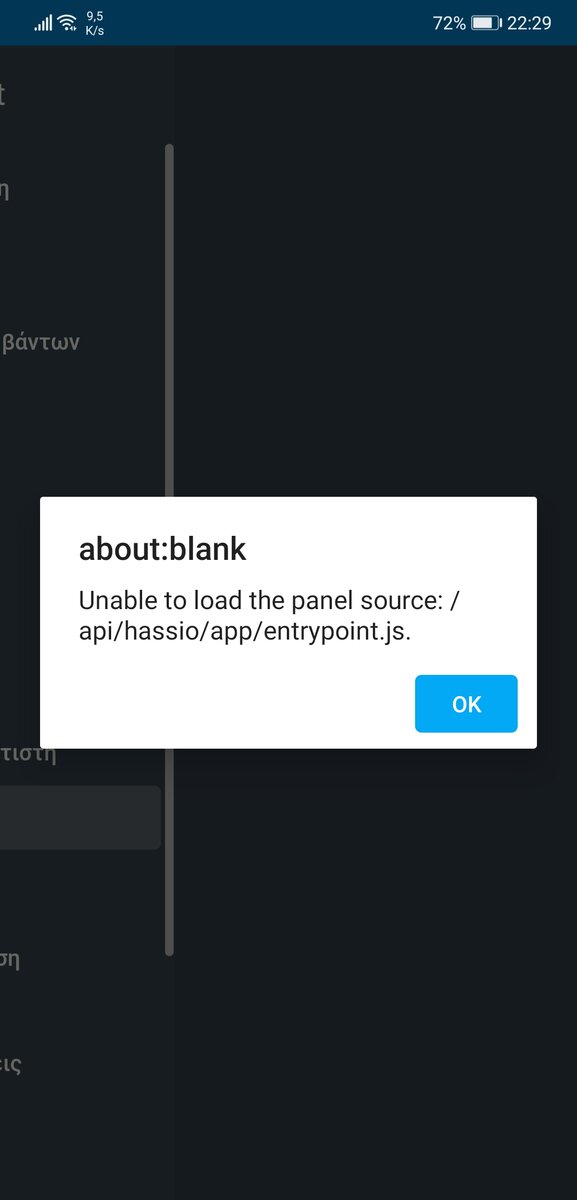Tap the dimmed area above the dialog

(x=375, y=270)
